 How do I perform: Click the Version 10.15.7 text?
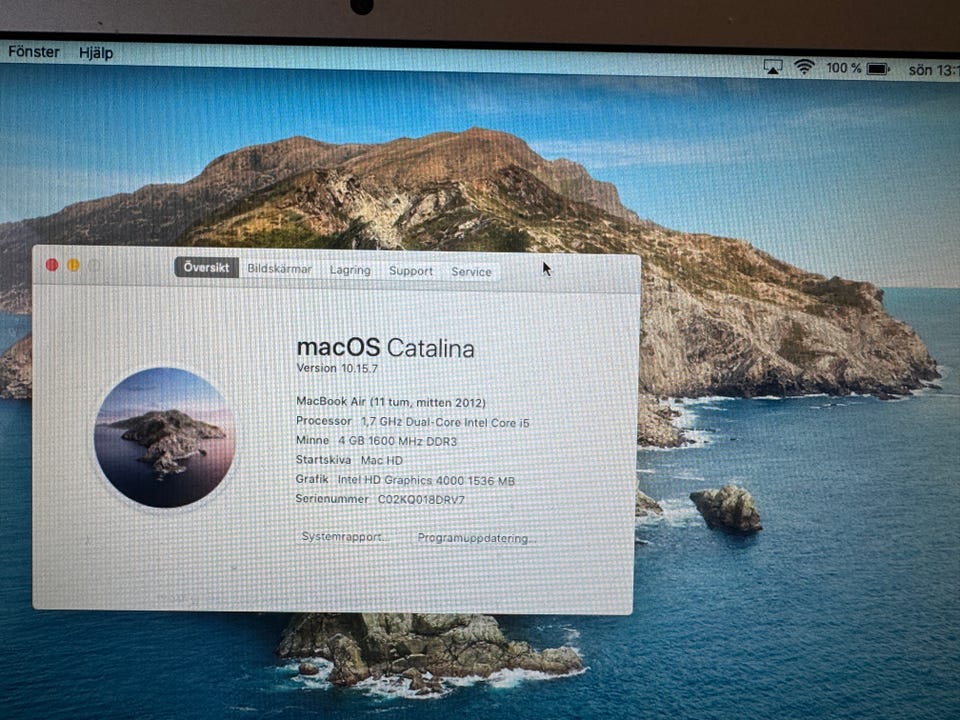click(x=338, y=368)
